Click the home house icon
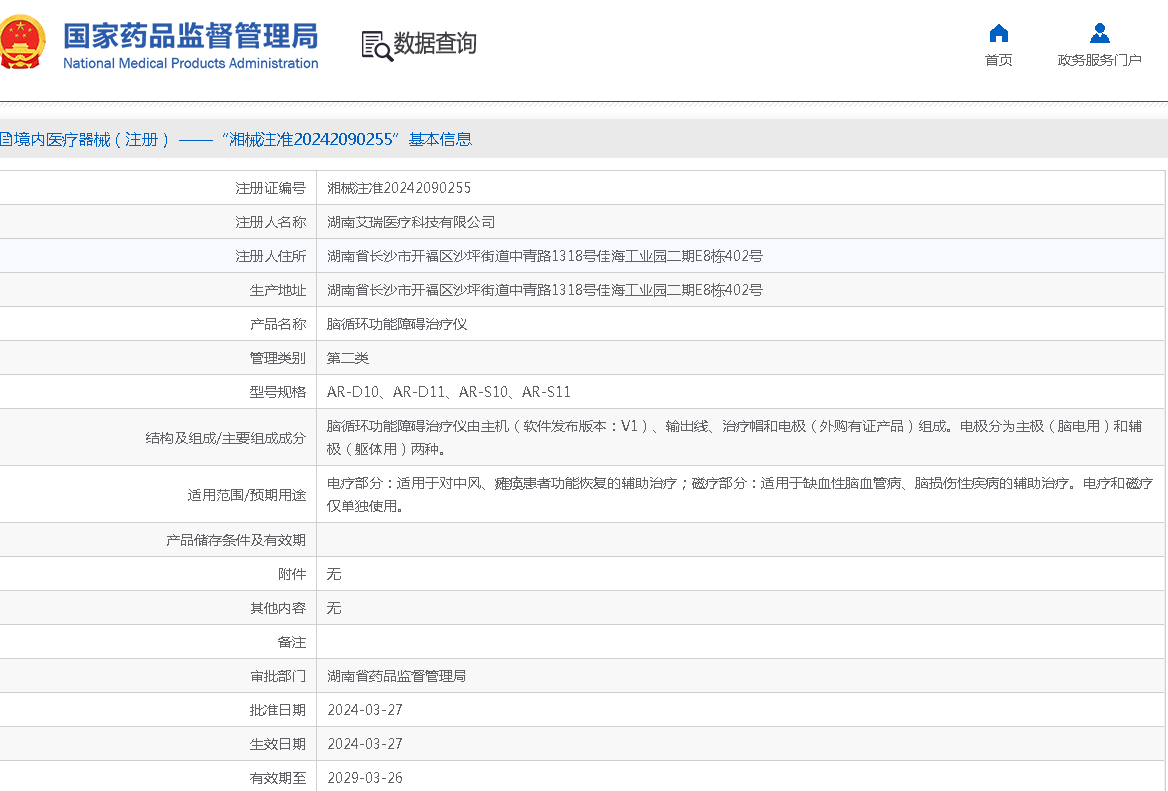The width and height of the screenshot is (1168, 791). click(998, 33)
